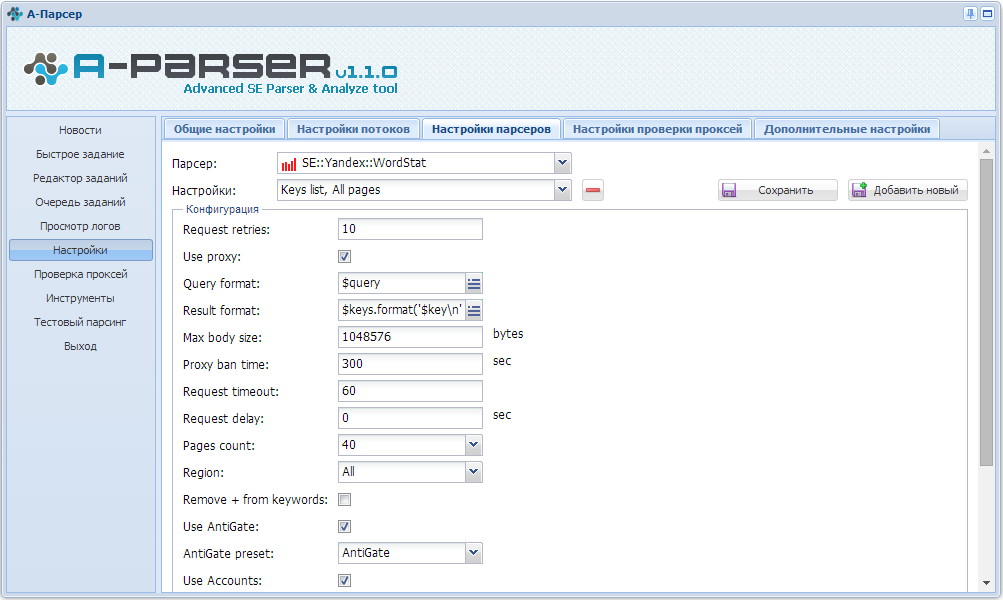Image resolution: width=1003 pixels, height=600 pixels.
Task: Toggle the Use proxy checkbox
Action: [x=344, y=257]
